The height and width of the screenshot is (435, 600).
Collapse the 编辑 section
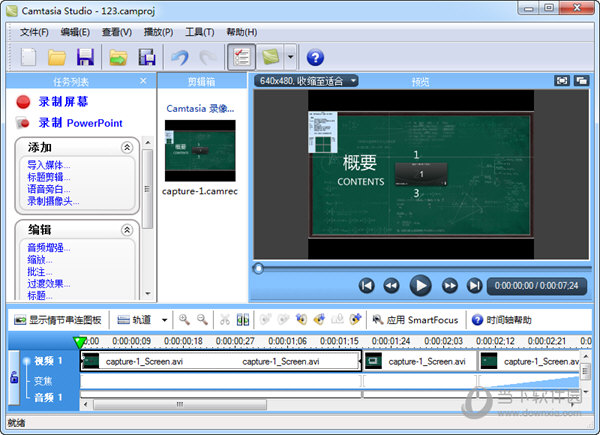127,230
